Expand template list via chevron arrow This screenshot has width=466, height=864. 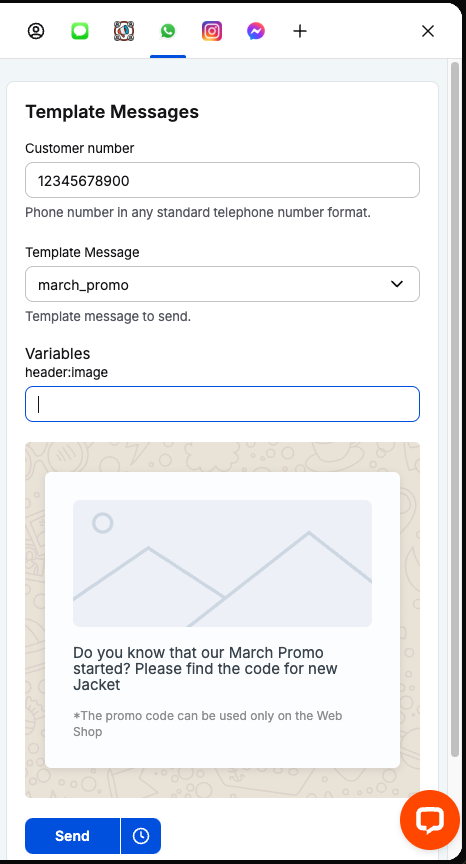[397, 284]
